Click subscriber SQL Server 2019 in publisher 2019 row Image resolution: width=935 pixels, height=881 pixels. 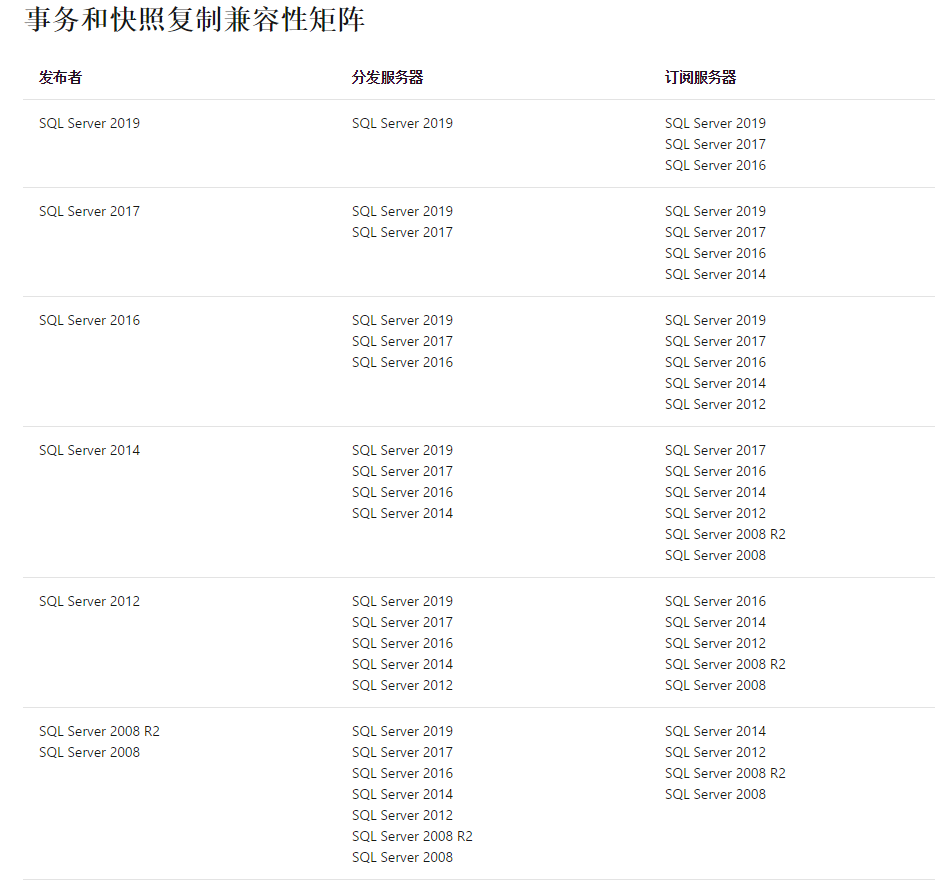pos(716,123)
